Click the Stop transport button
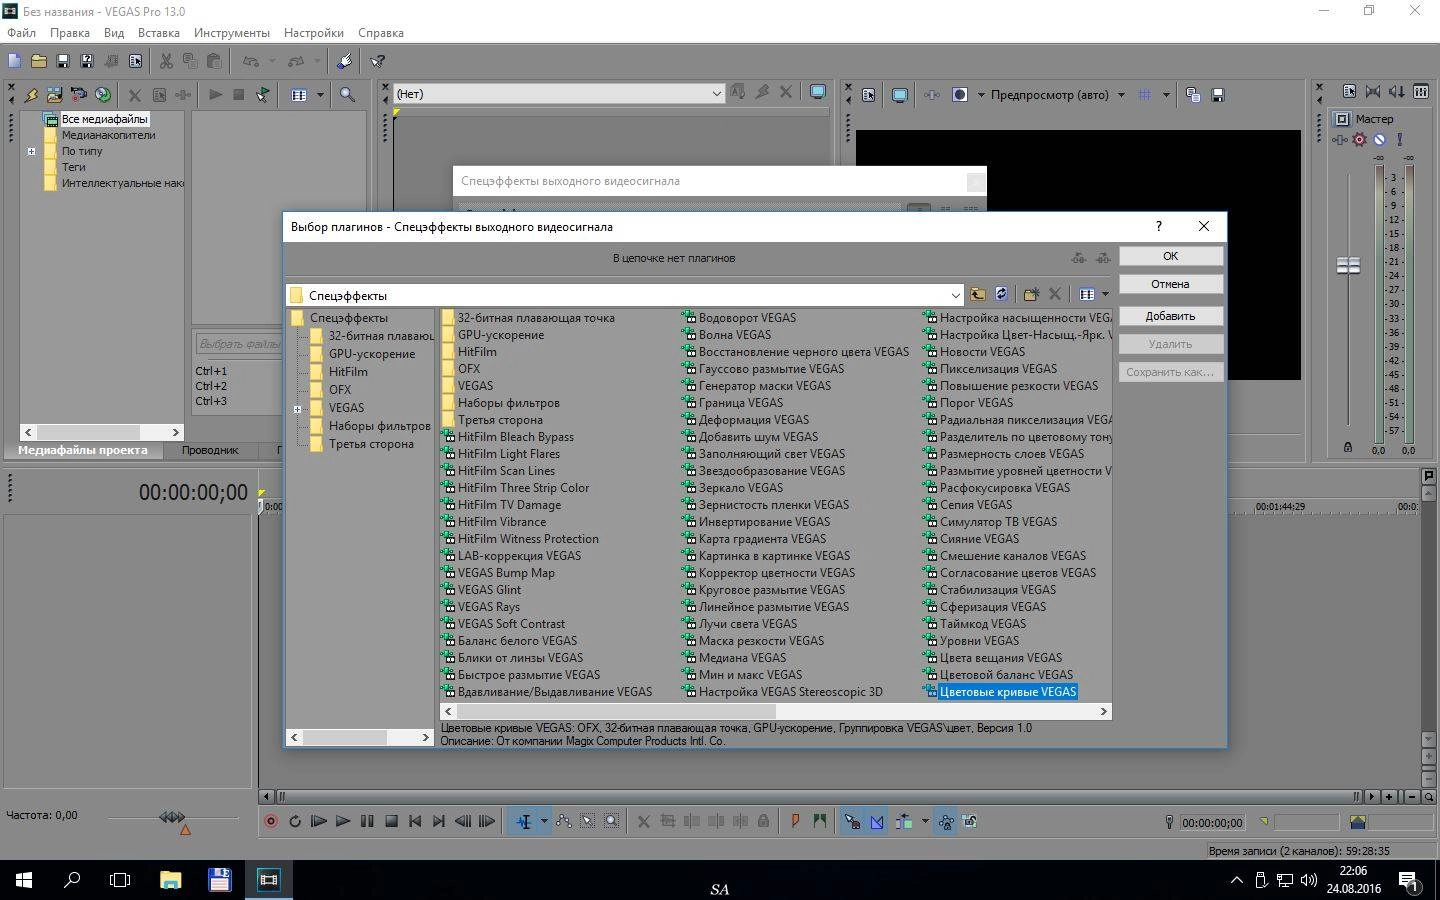This screenshot has height=900, width=1440. pyautogui.click(x=391, y=821)
